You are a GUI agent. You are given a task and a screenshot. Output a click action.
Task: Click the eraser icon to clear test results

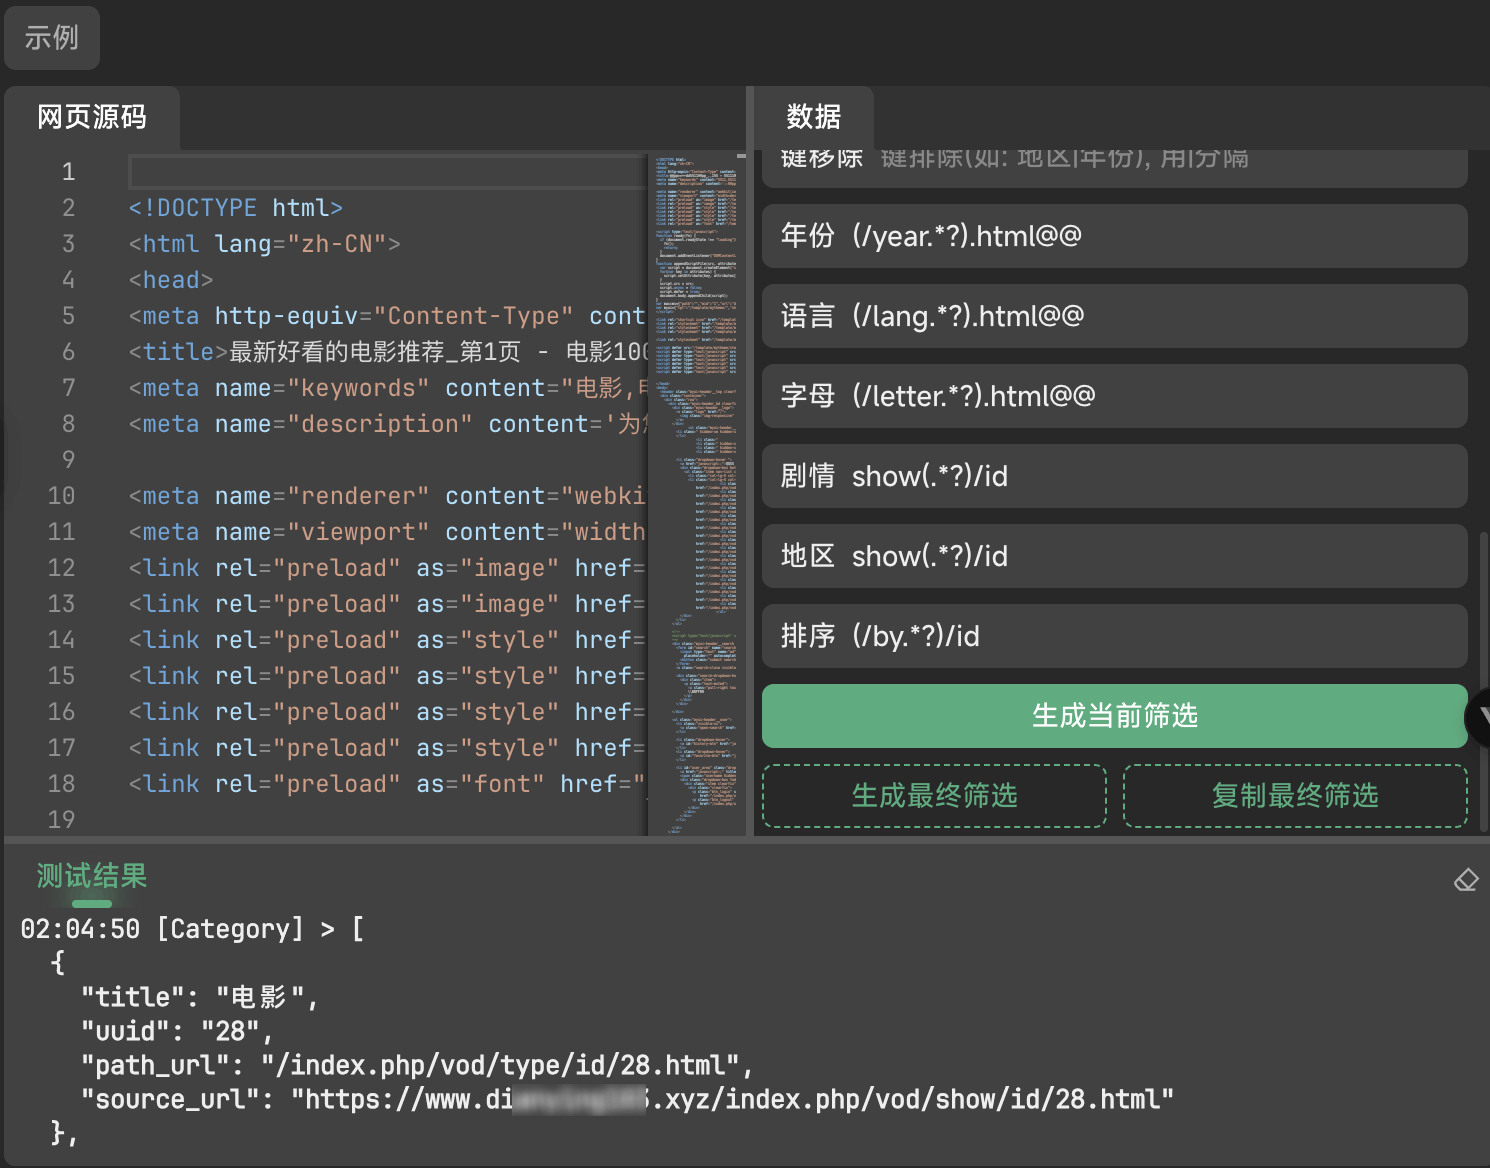tap(1465, 880)
